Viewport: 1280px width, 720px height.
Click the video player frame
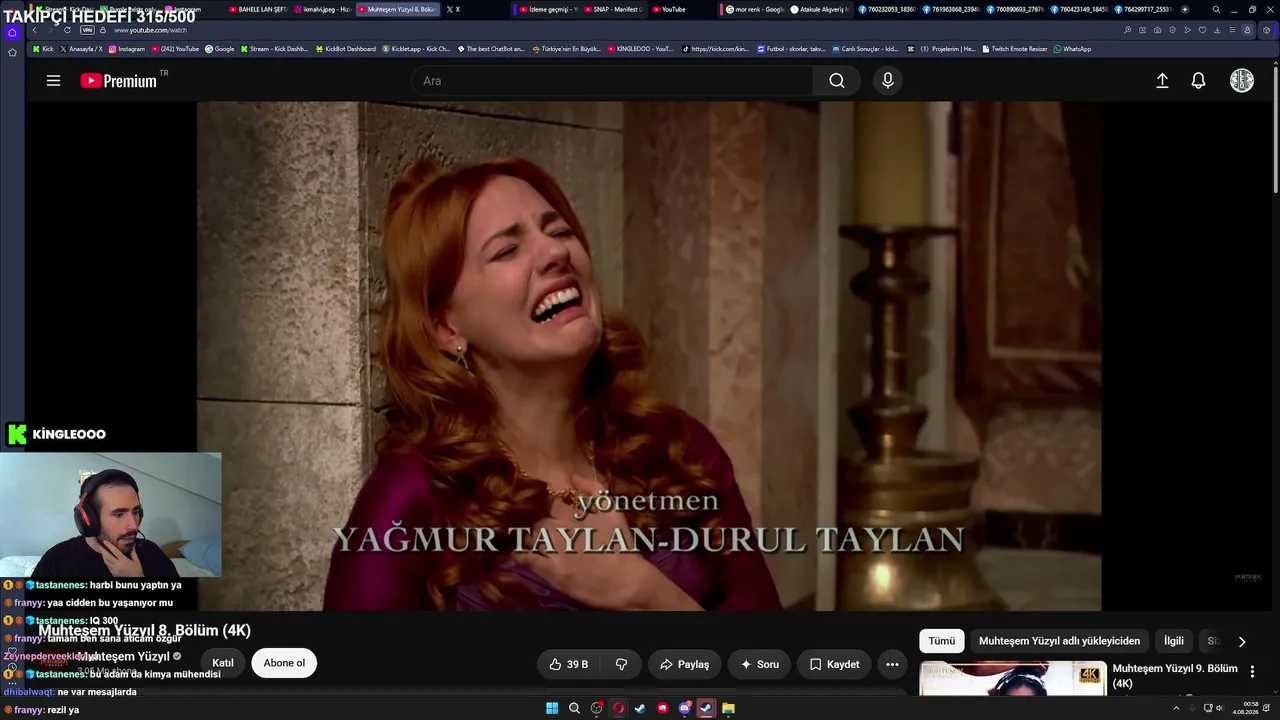pyautogui.click(x=649, y=356)
